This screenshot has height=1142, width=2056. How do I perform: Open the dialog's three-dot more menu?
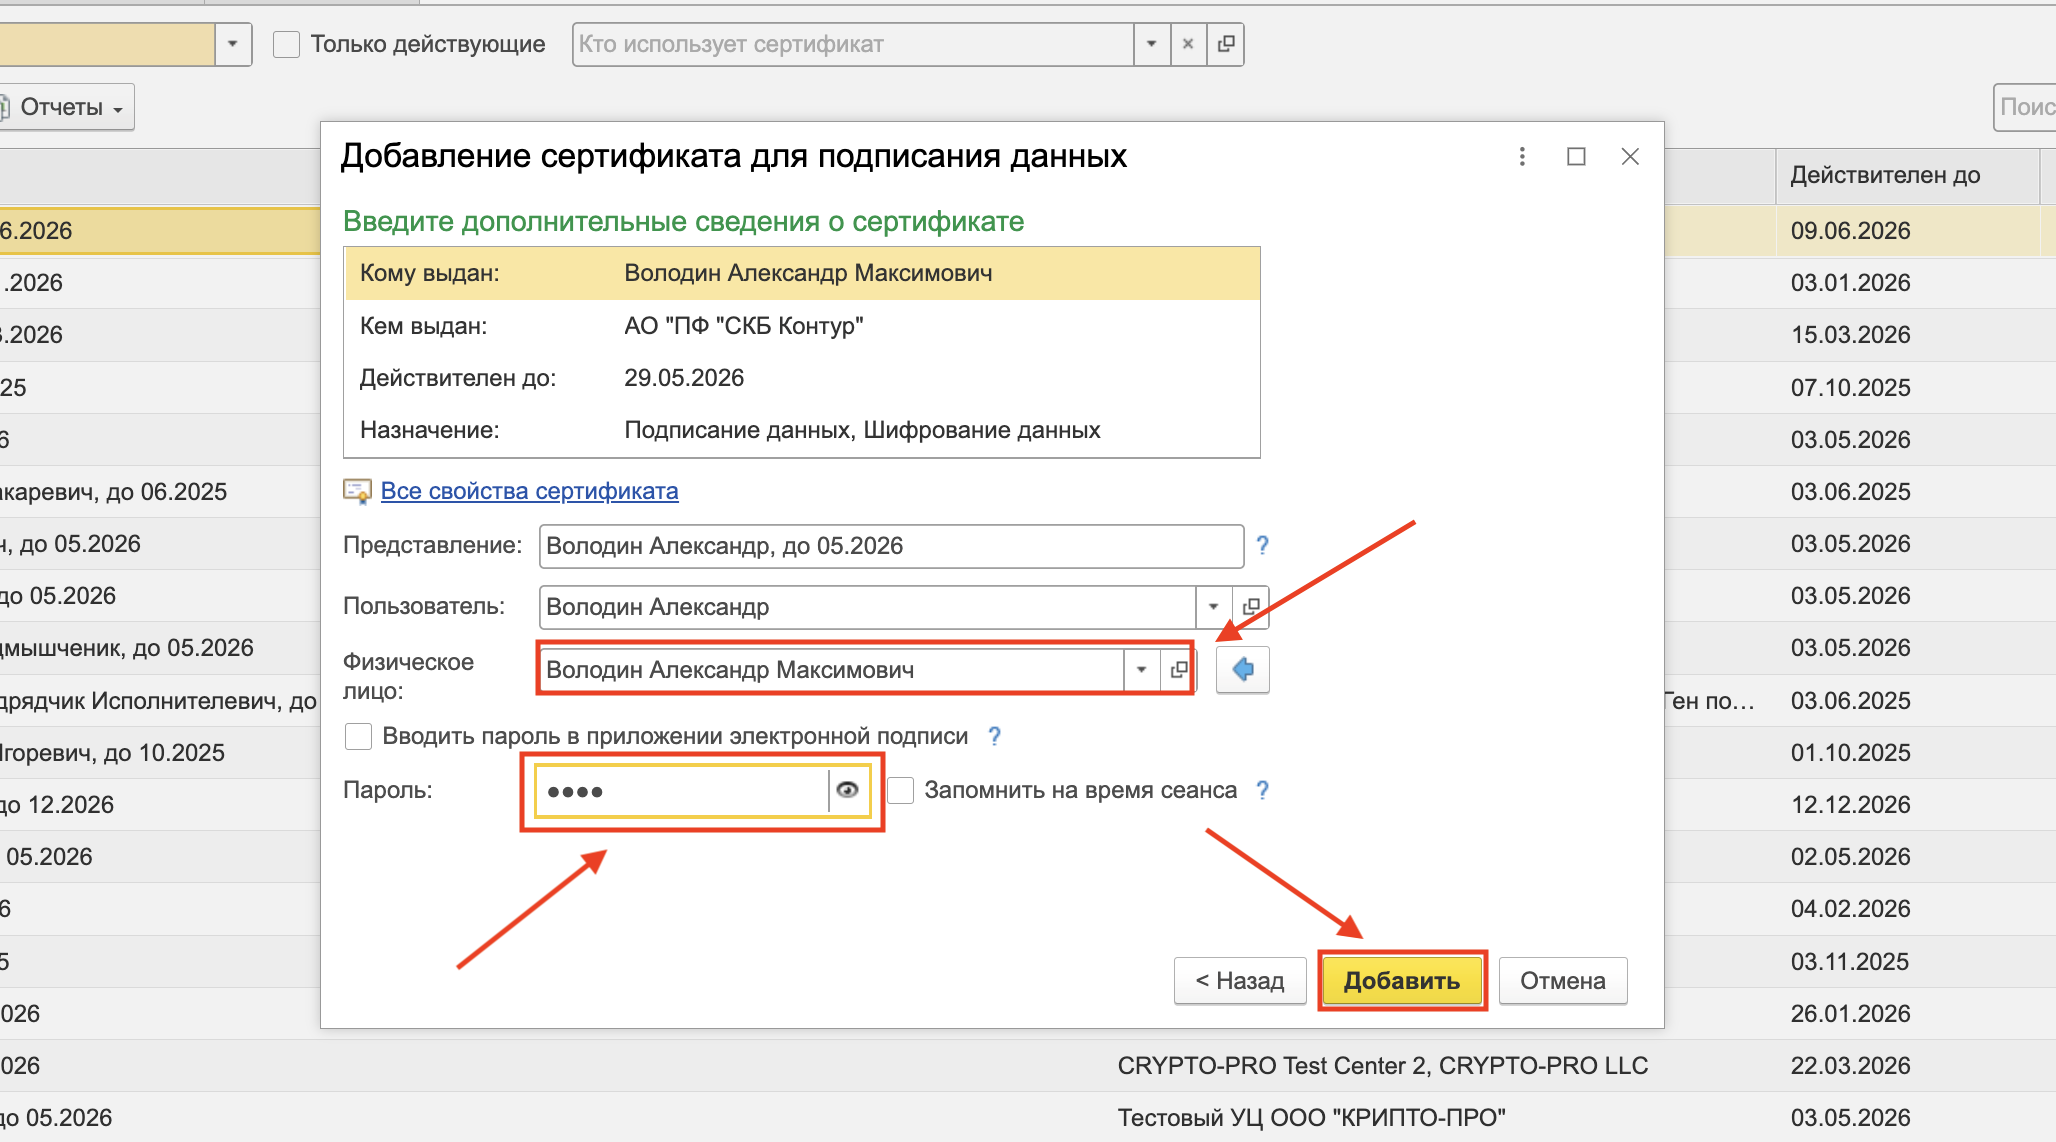1522,157
